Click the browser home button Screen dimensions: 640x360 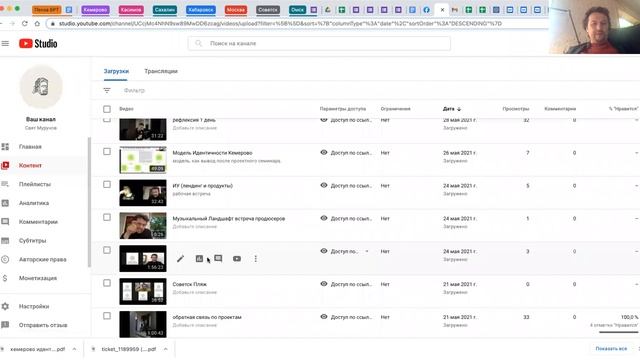click(x=37, y=24)
